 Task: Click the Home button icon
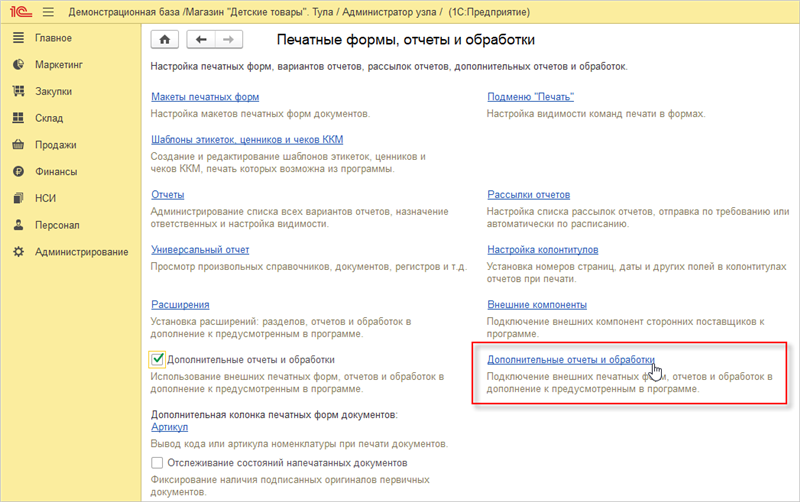click(164, 40)
